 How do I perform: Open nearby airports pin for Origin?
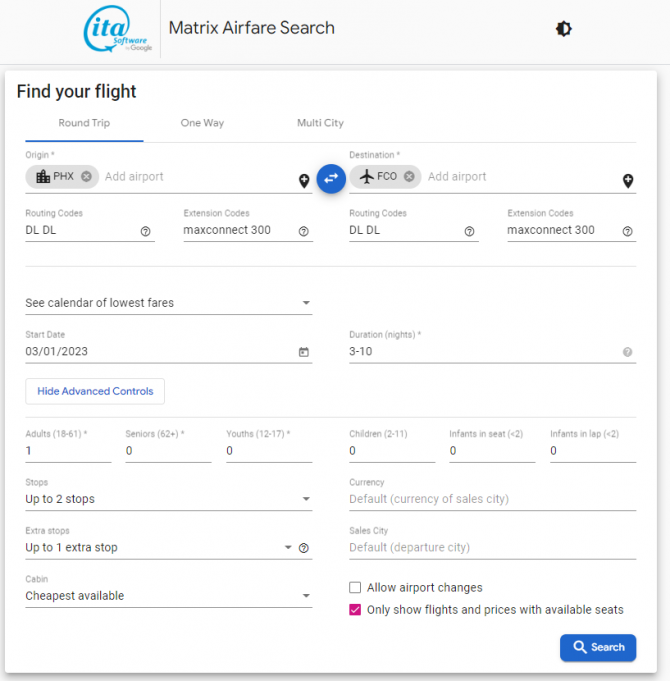pyautogui.click(x=304, y=181)
